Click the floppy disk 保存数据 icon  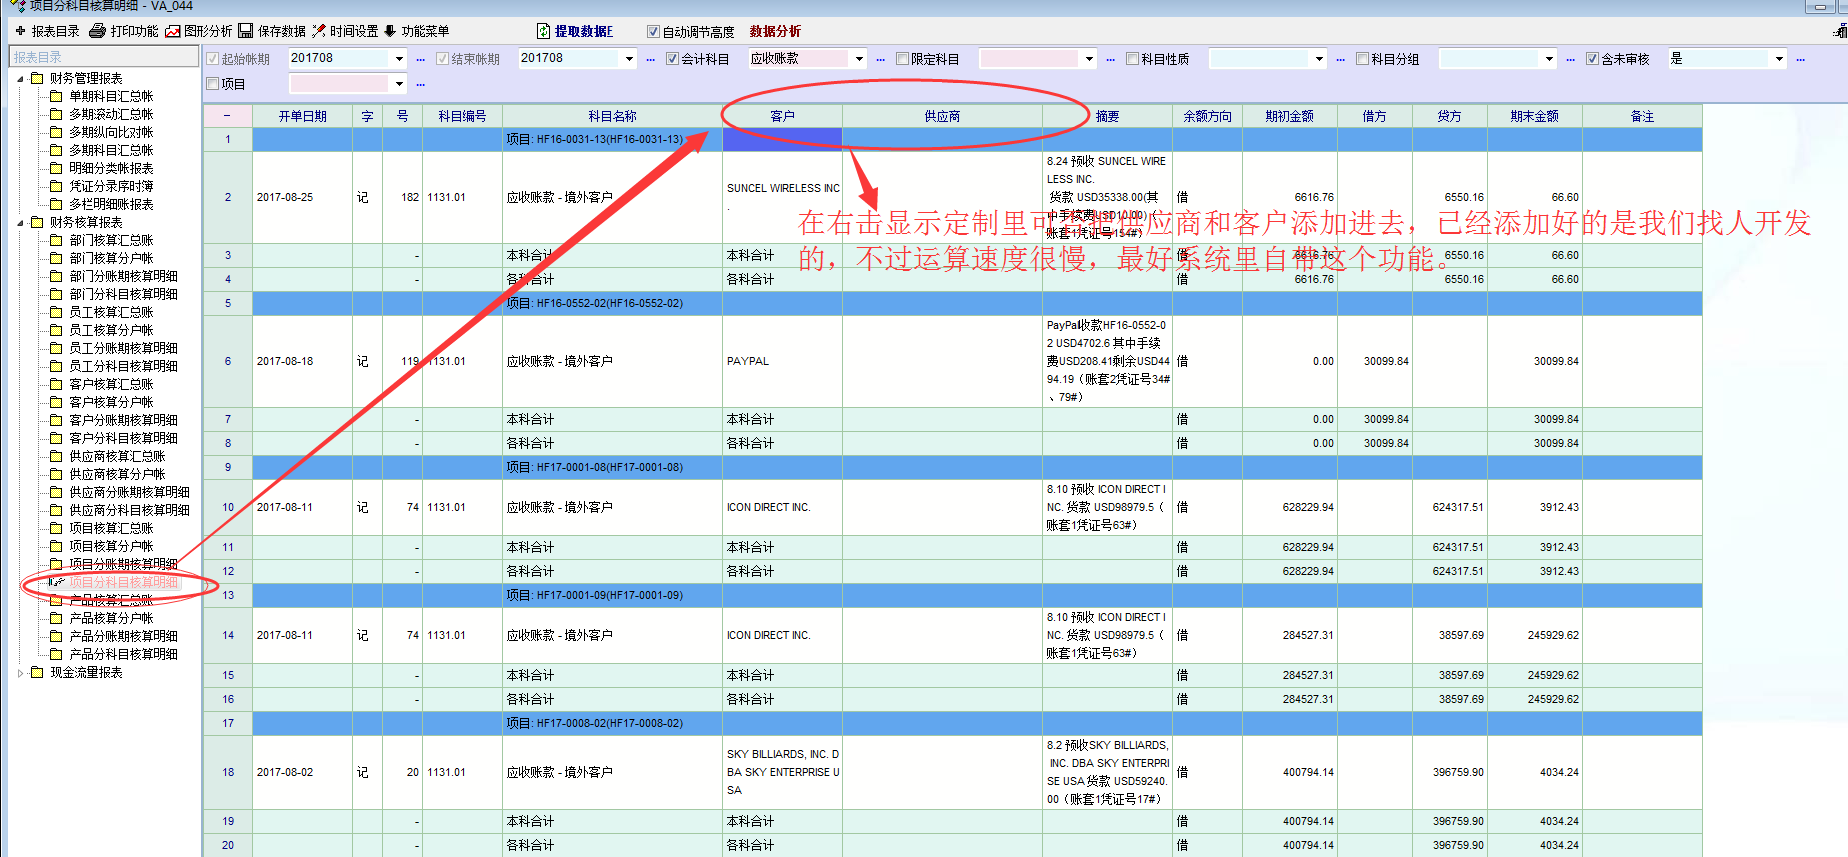(245, 31)
